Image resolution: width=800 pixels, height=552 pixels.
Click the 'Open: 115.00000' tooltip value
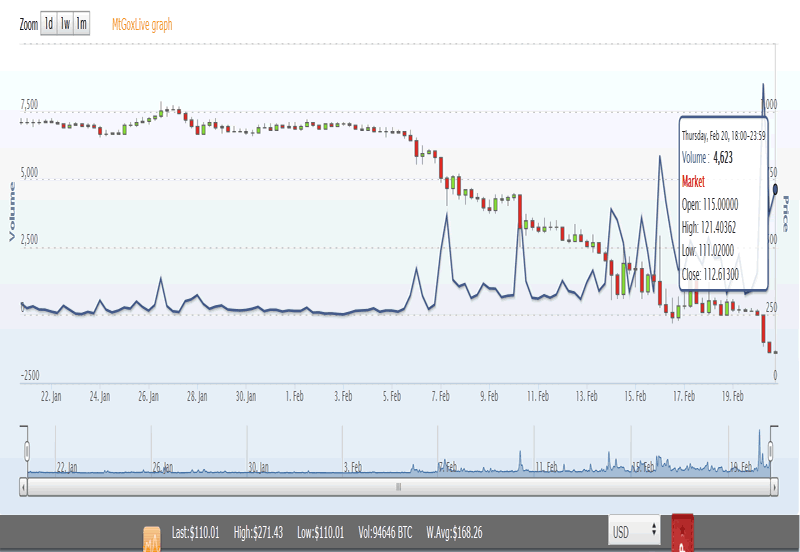(710, 205)
